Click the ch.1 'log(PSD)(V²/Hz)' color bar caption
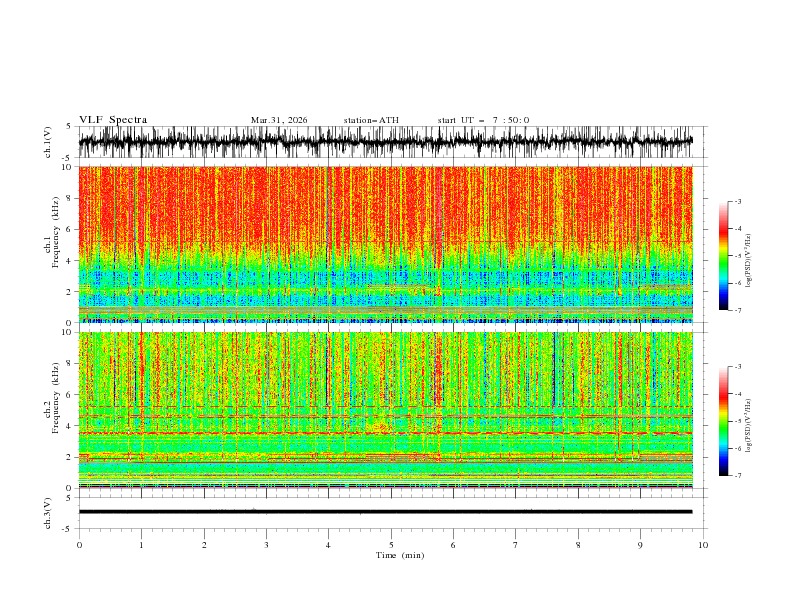Viewport: 792px width, 612px height. [x=749, y=260]
